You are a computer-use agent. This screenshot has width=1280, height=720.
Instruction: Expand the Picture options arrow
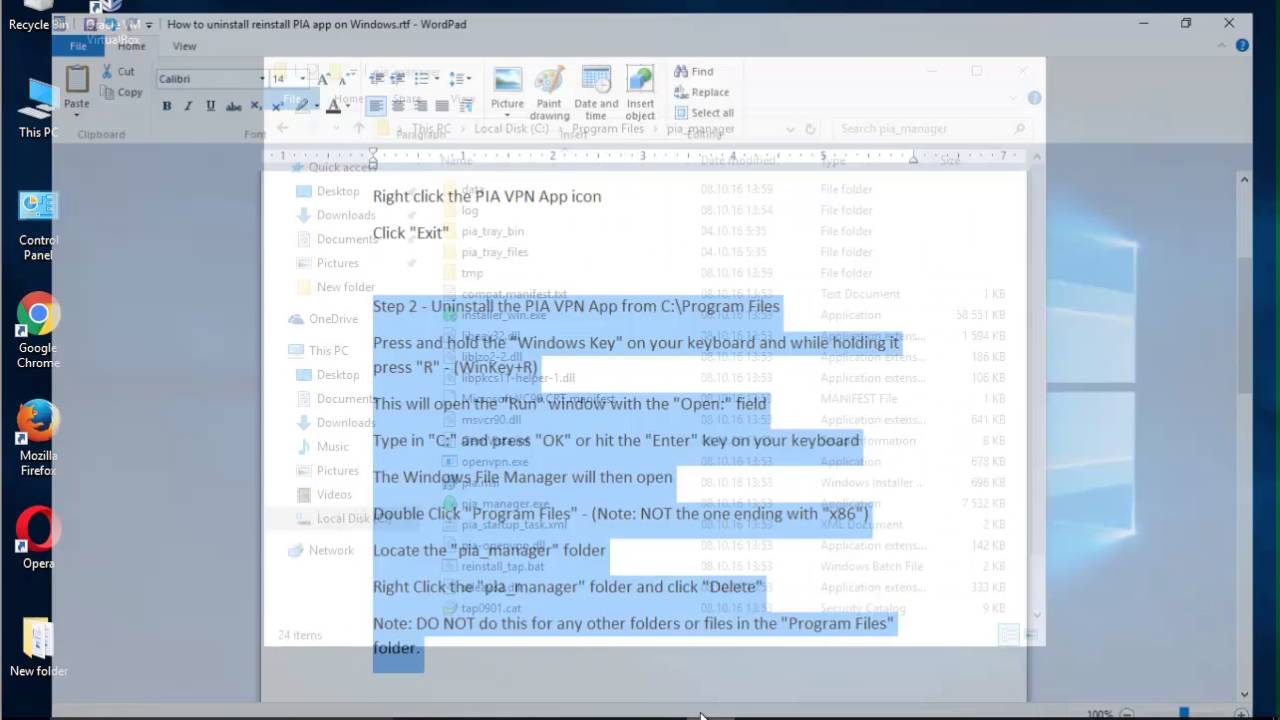(x=507, y=117)
